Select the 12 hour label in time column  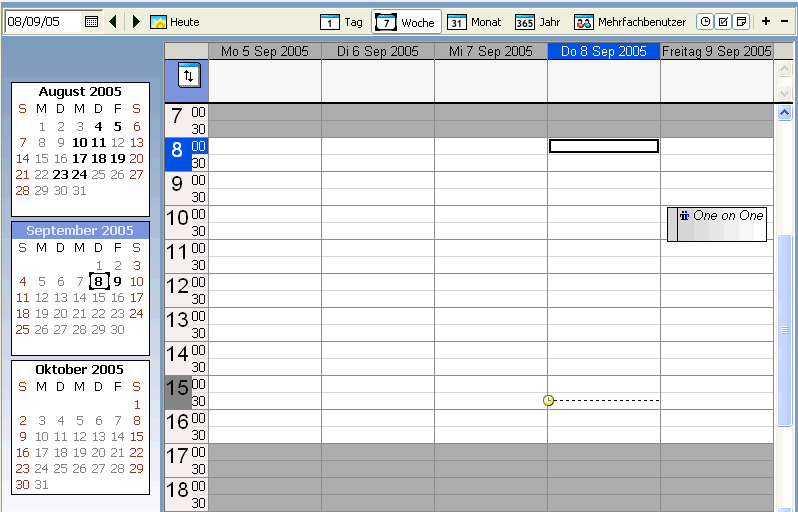pos(178,287)
